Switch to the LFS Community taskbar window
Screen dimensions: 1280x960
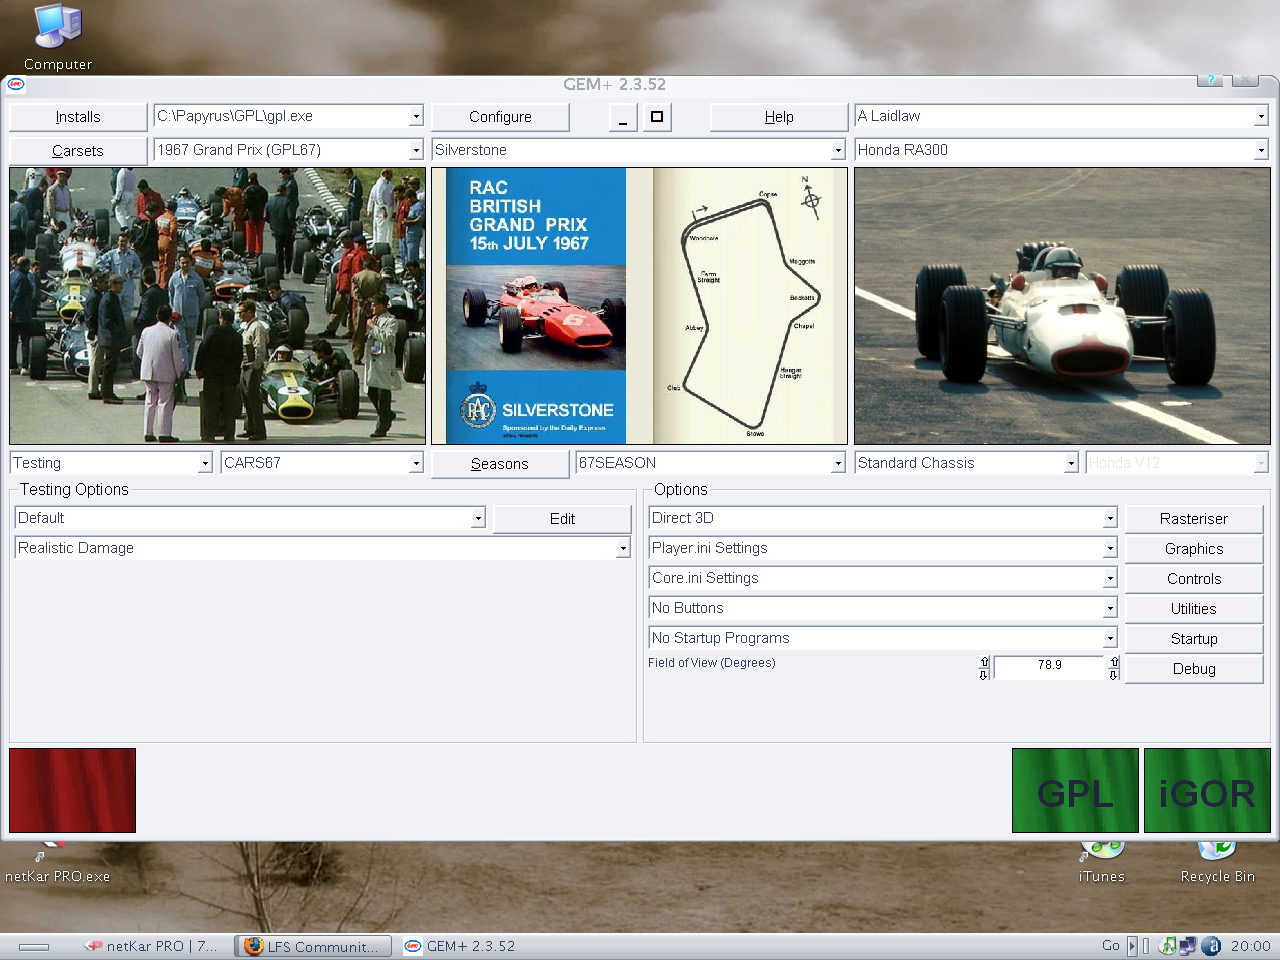pyautogui.click(x=314, y=946)
